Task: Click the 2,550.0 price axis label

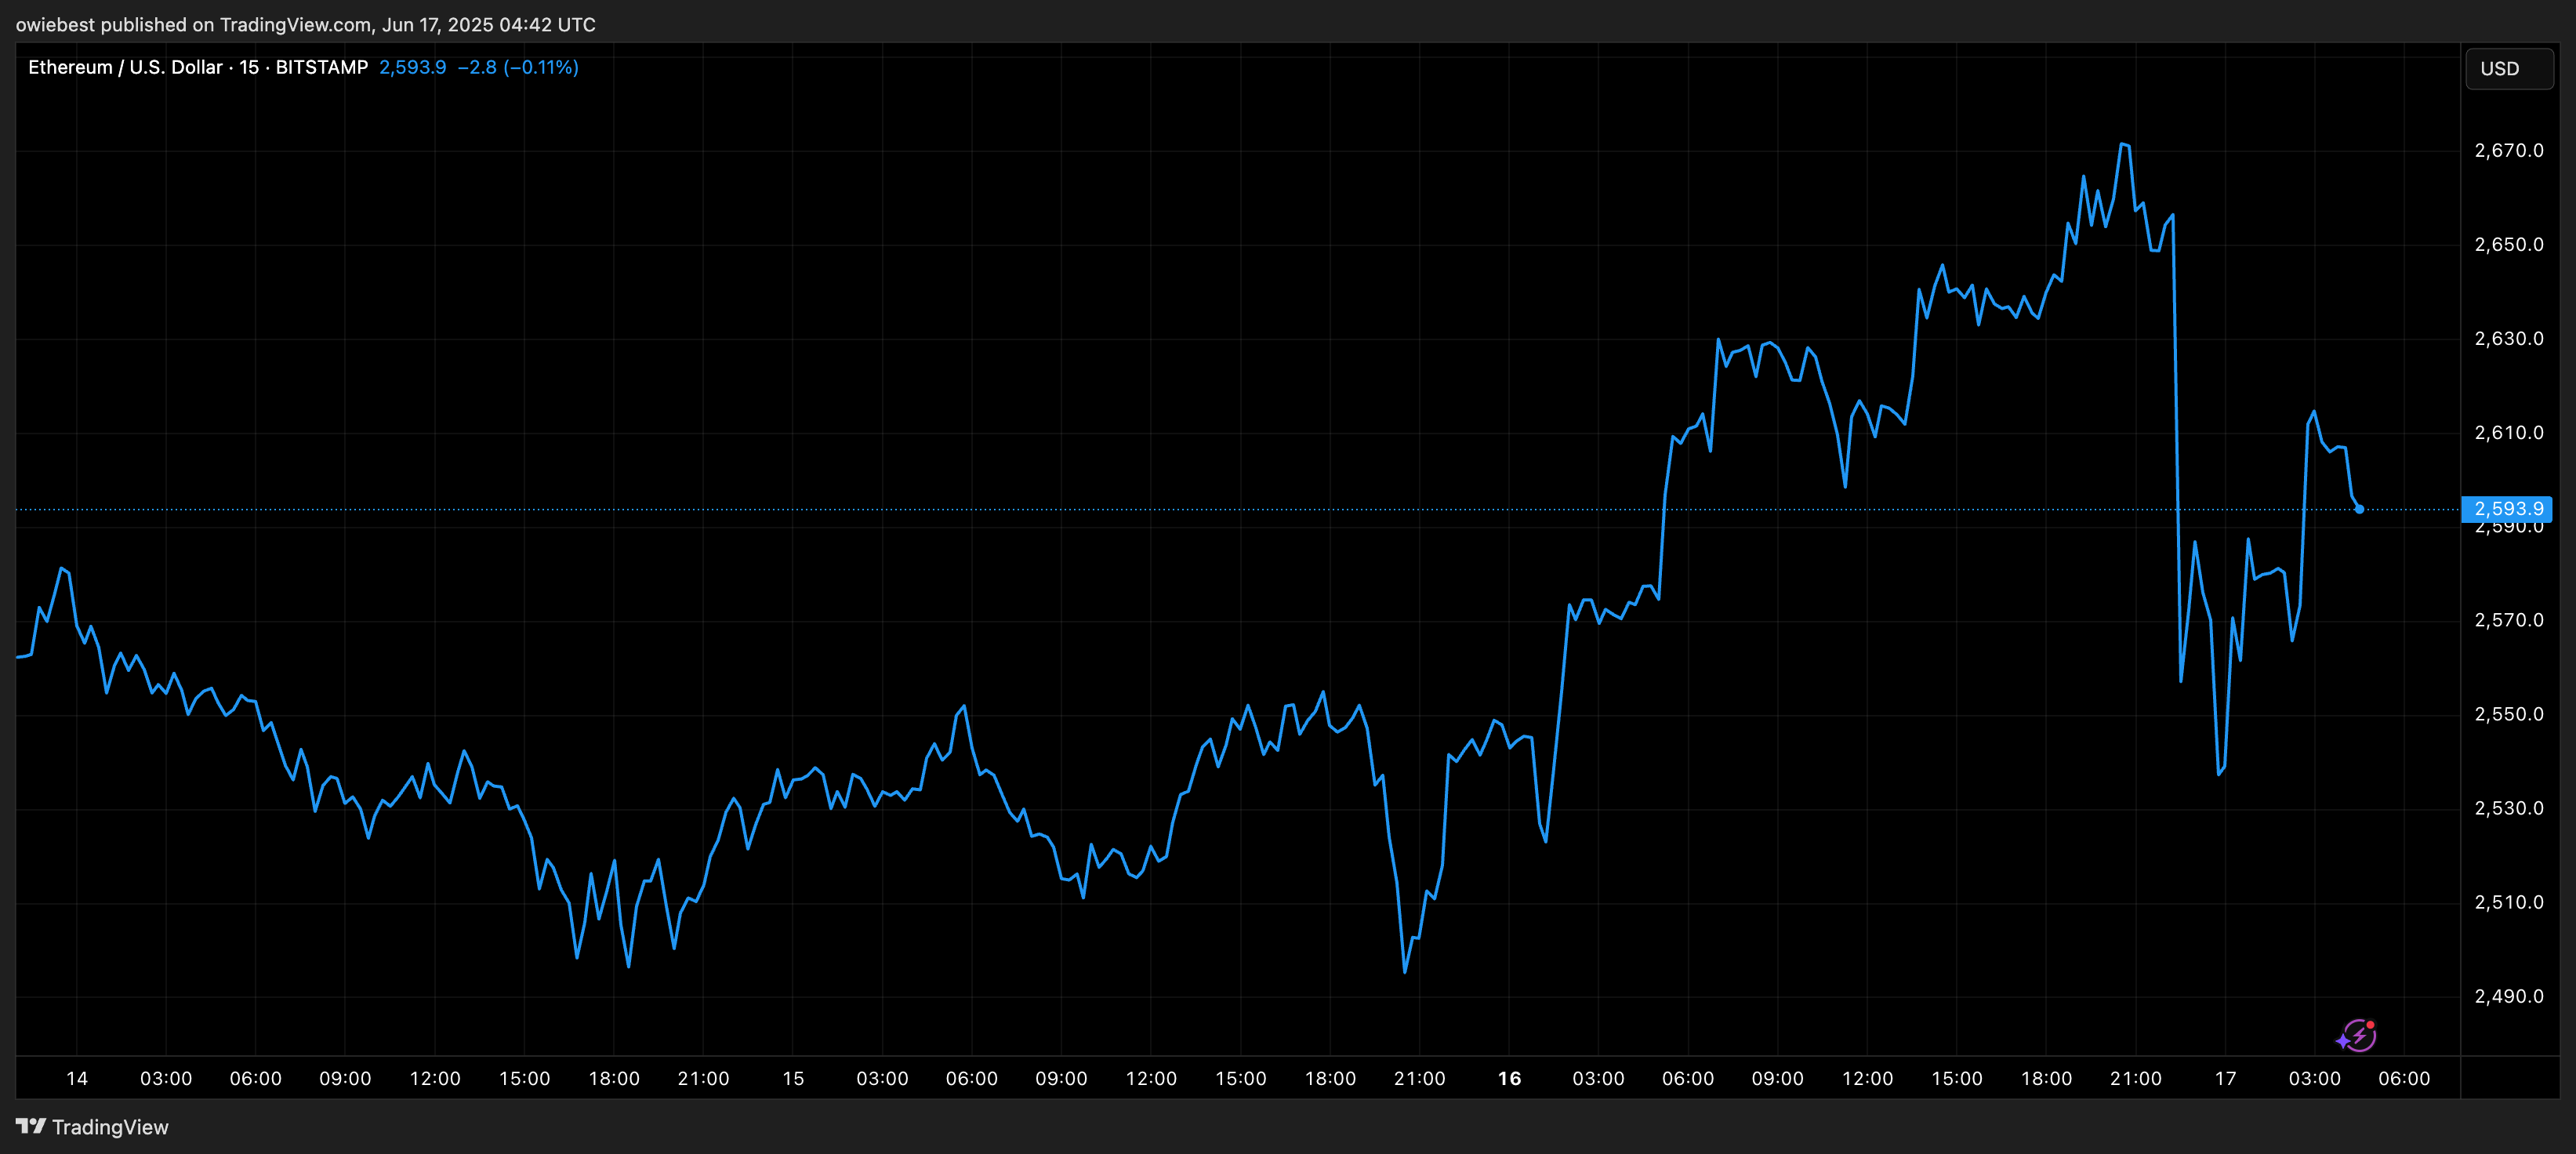Action: [2508, 714]
